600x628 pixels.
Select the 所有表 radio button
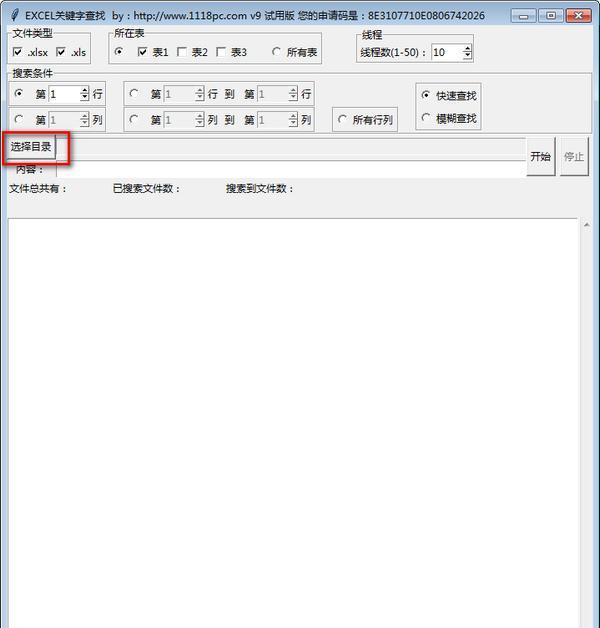pyautogui.click(x=276, y=52)
